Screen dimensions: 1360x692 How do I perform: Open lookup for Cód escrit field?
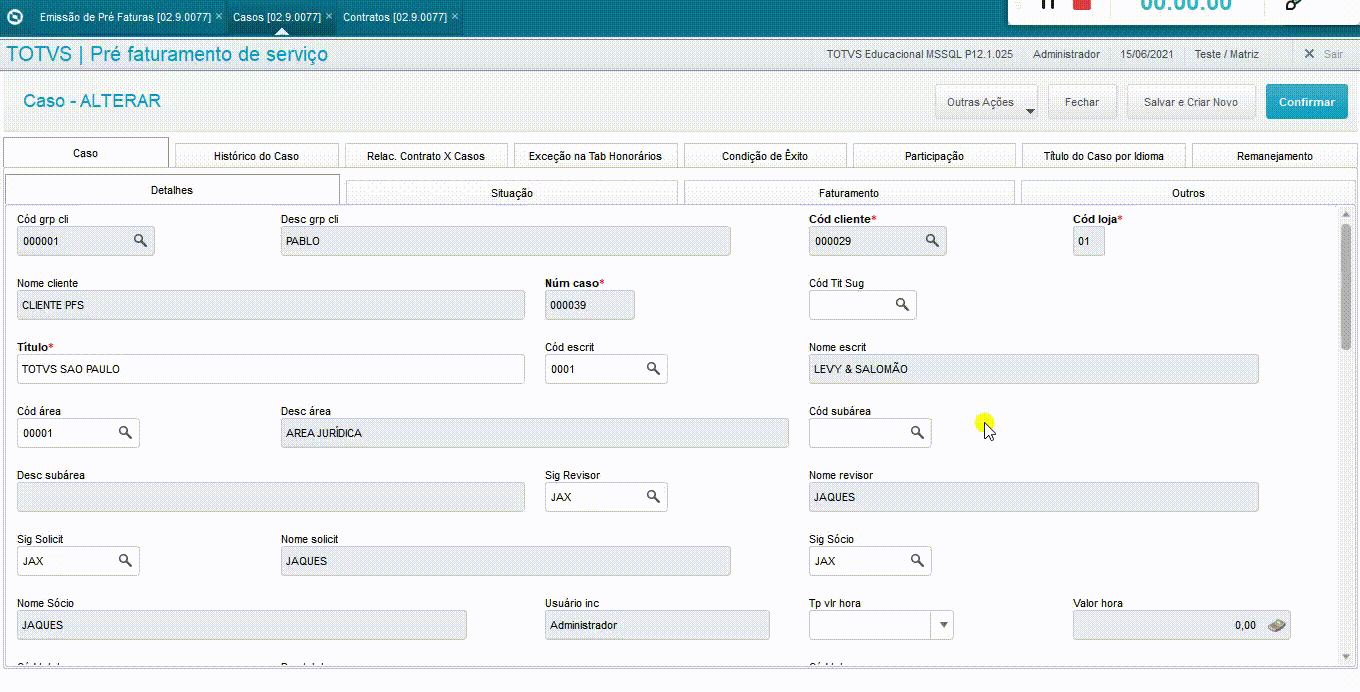click(x=653, y=369)
